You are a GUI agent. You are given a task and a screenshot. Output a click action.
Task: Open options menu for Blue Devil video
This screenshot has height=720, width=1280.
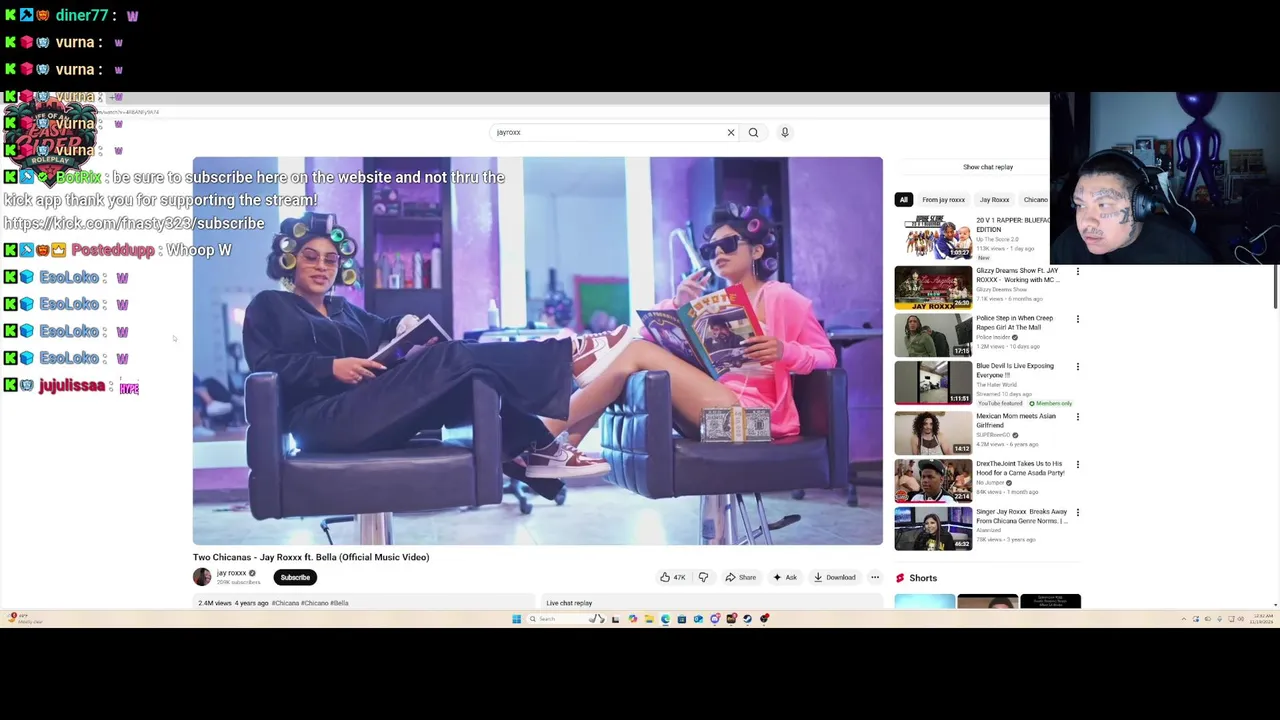(x=1077, y=367)
